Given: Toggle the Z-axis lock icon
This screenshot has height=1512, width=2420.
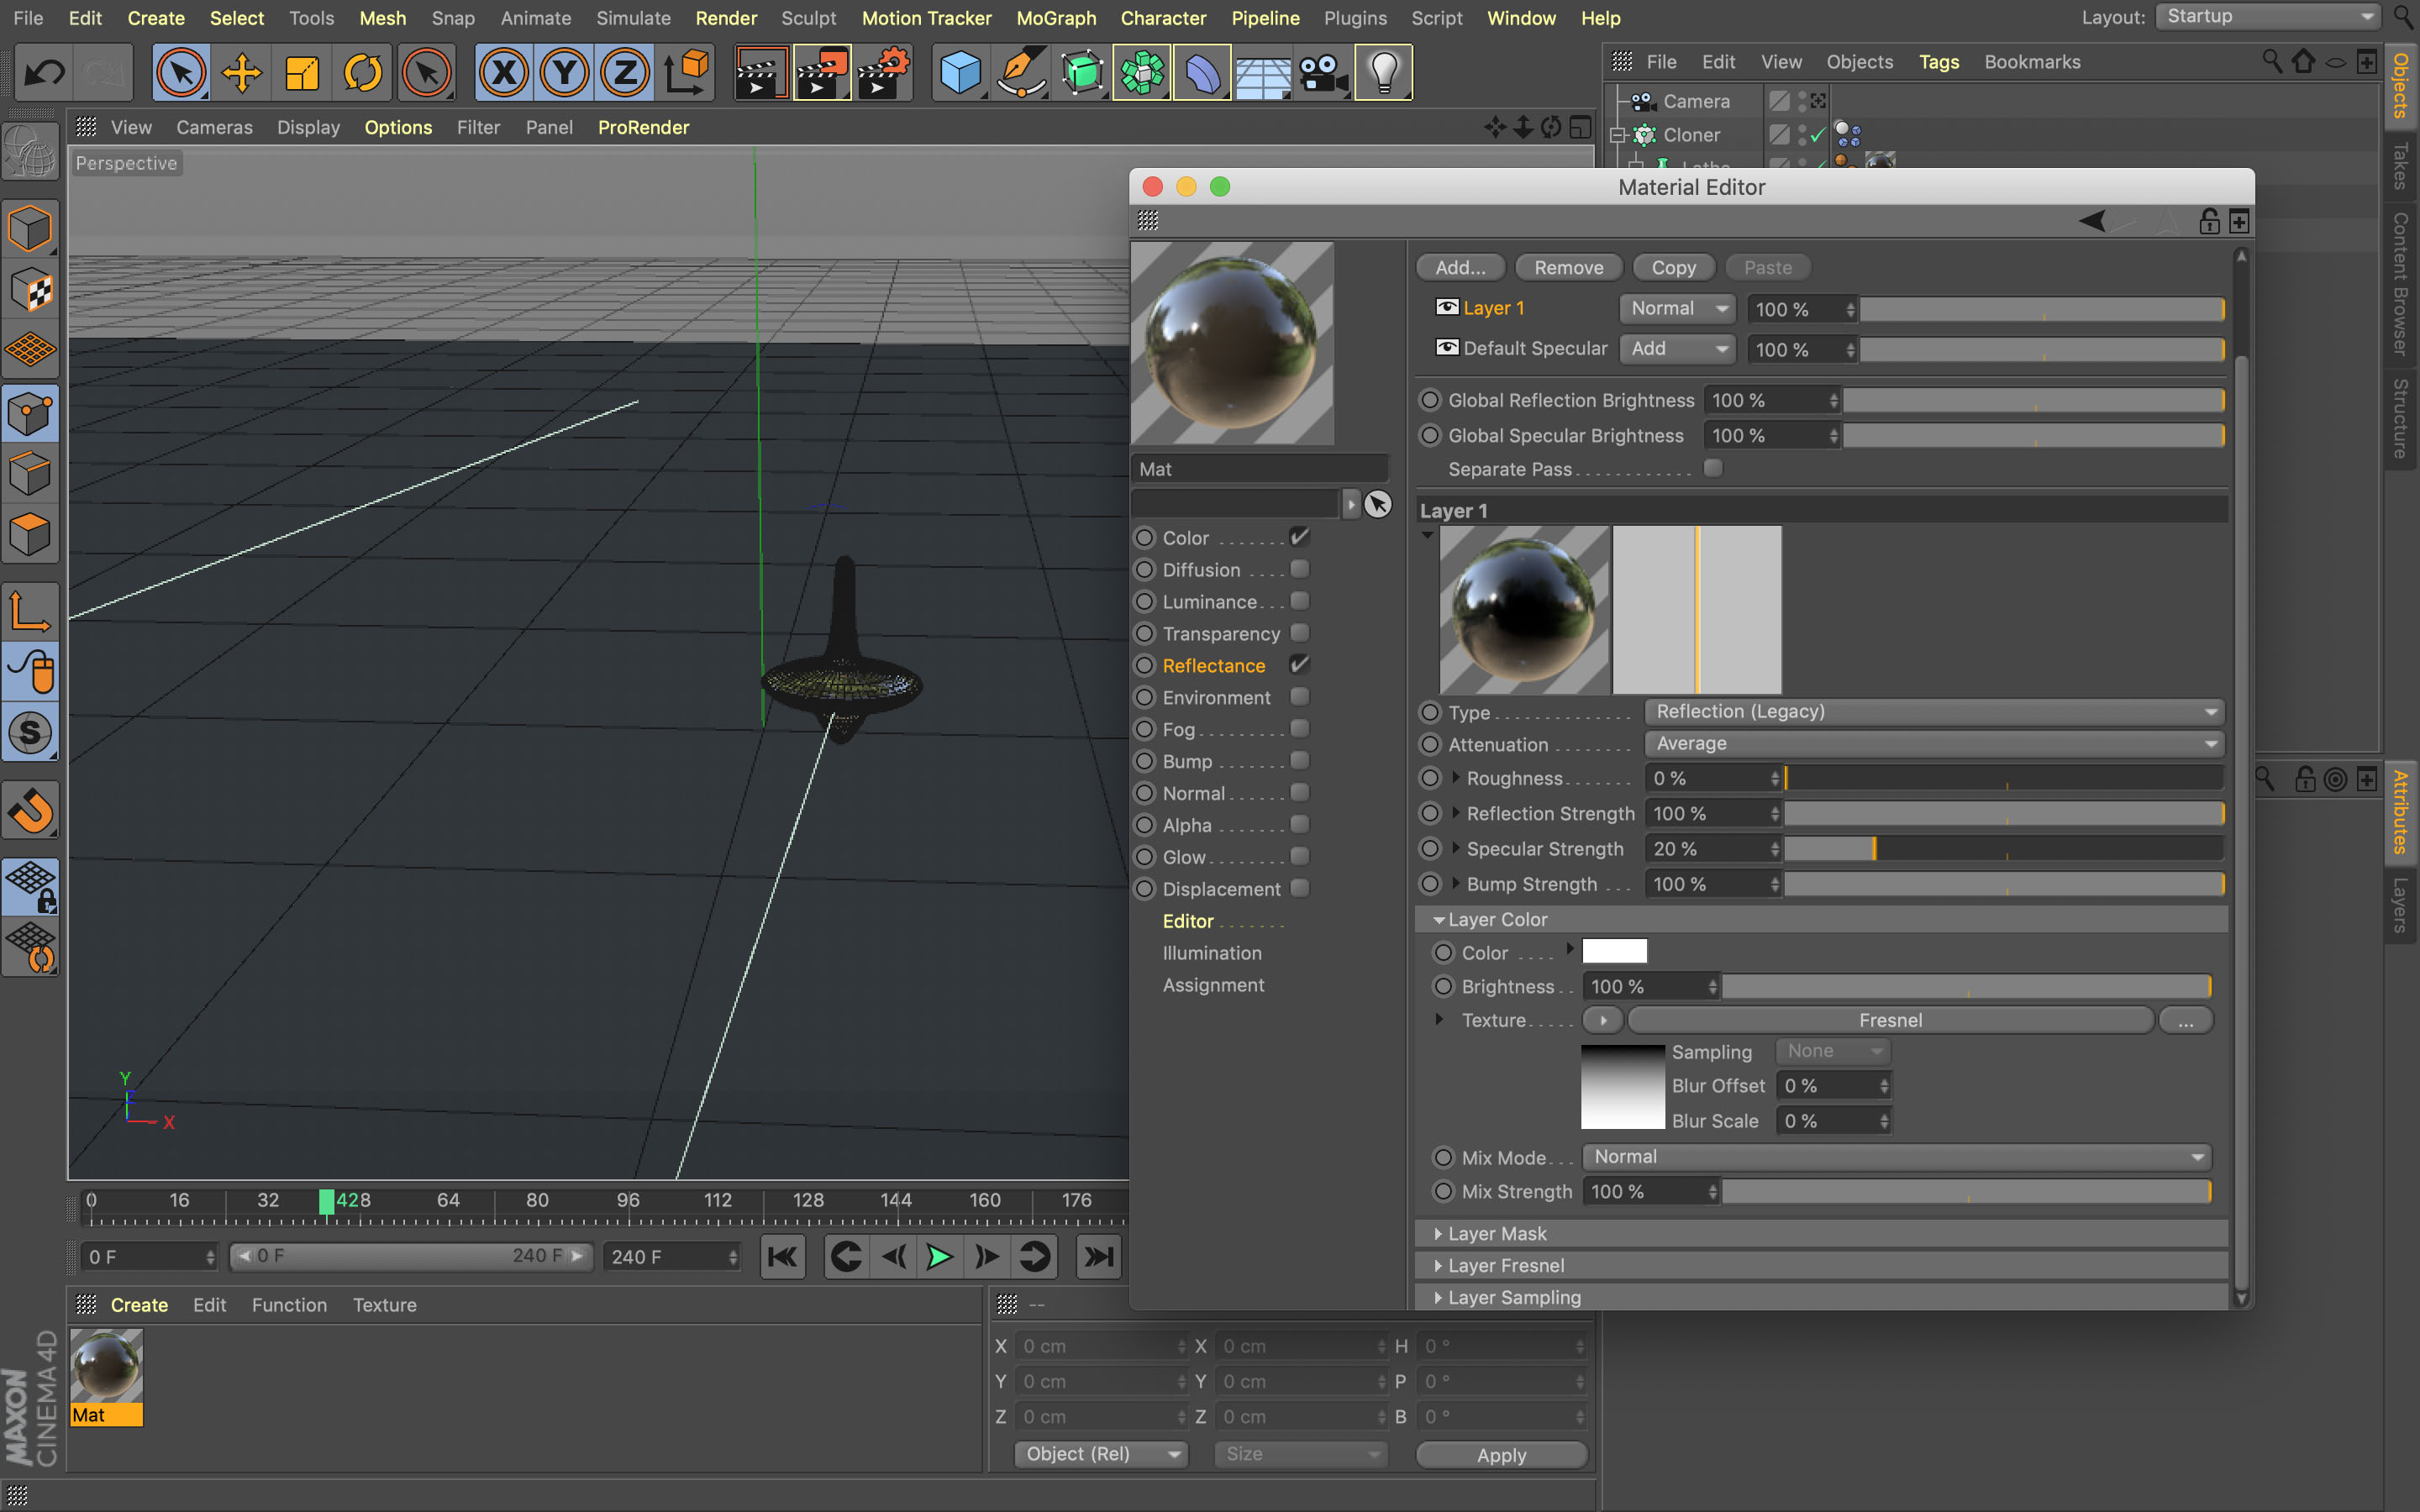Looking at the screenshot, I should tap(625, 73).
